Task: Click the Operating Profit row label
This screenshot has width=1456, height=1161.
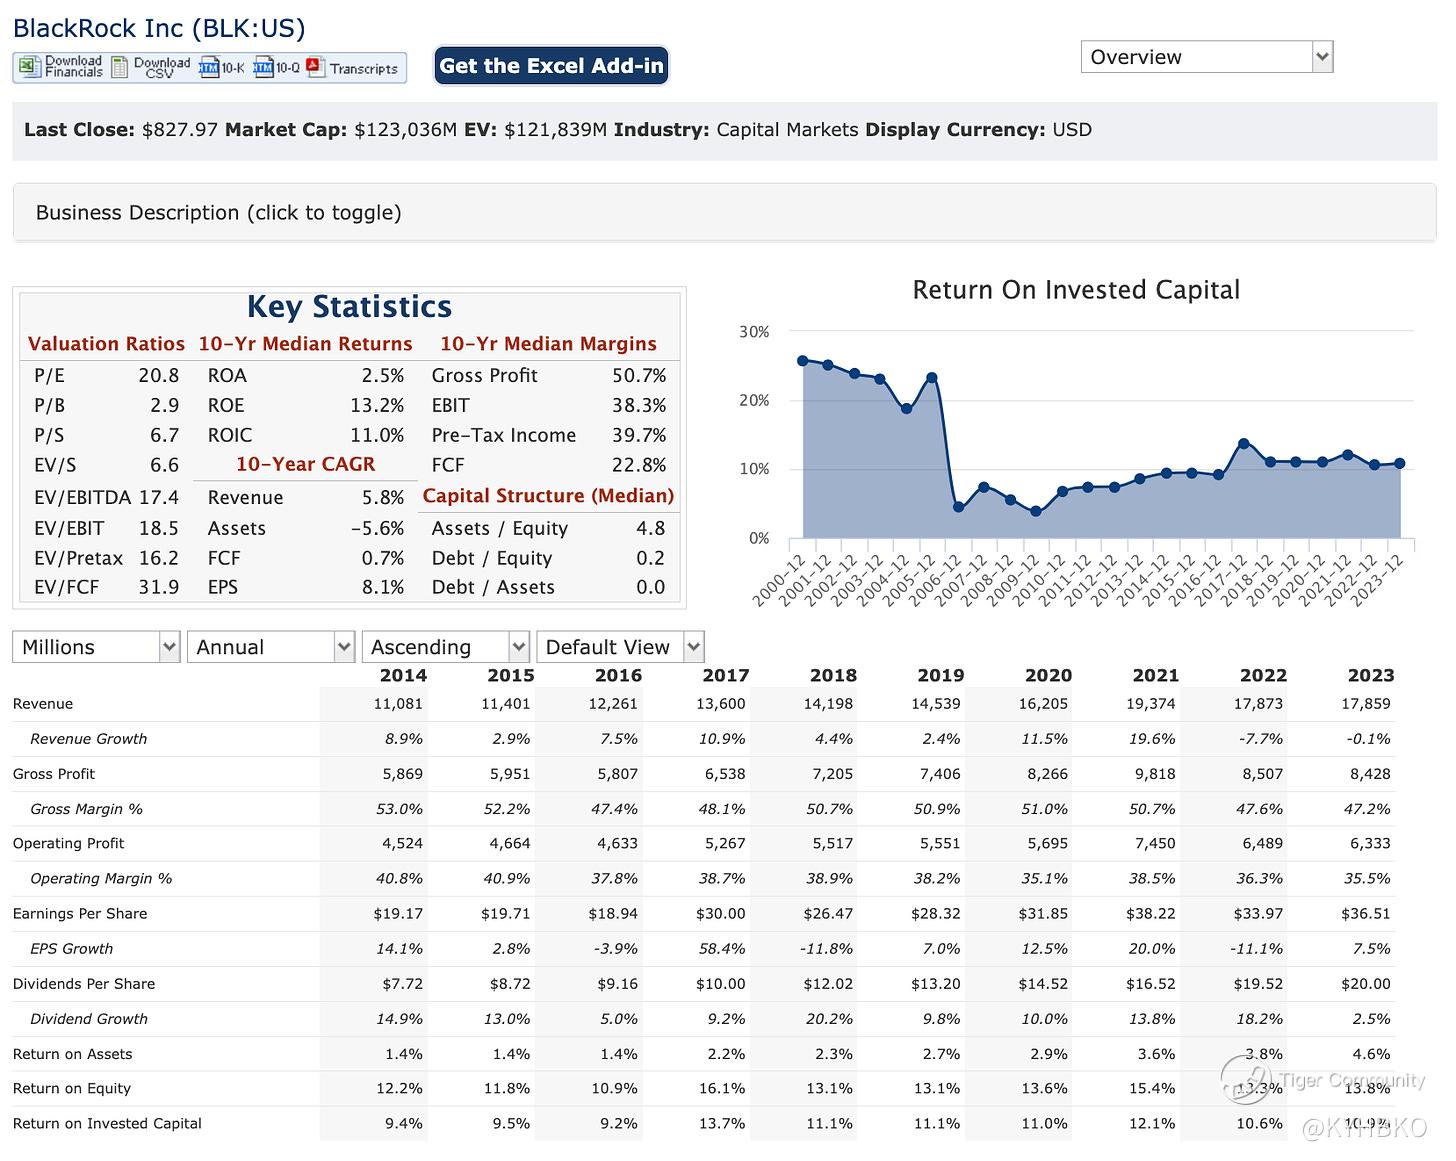Action: pos(69,844)
